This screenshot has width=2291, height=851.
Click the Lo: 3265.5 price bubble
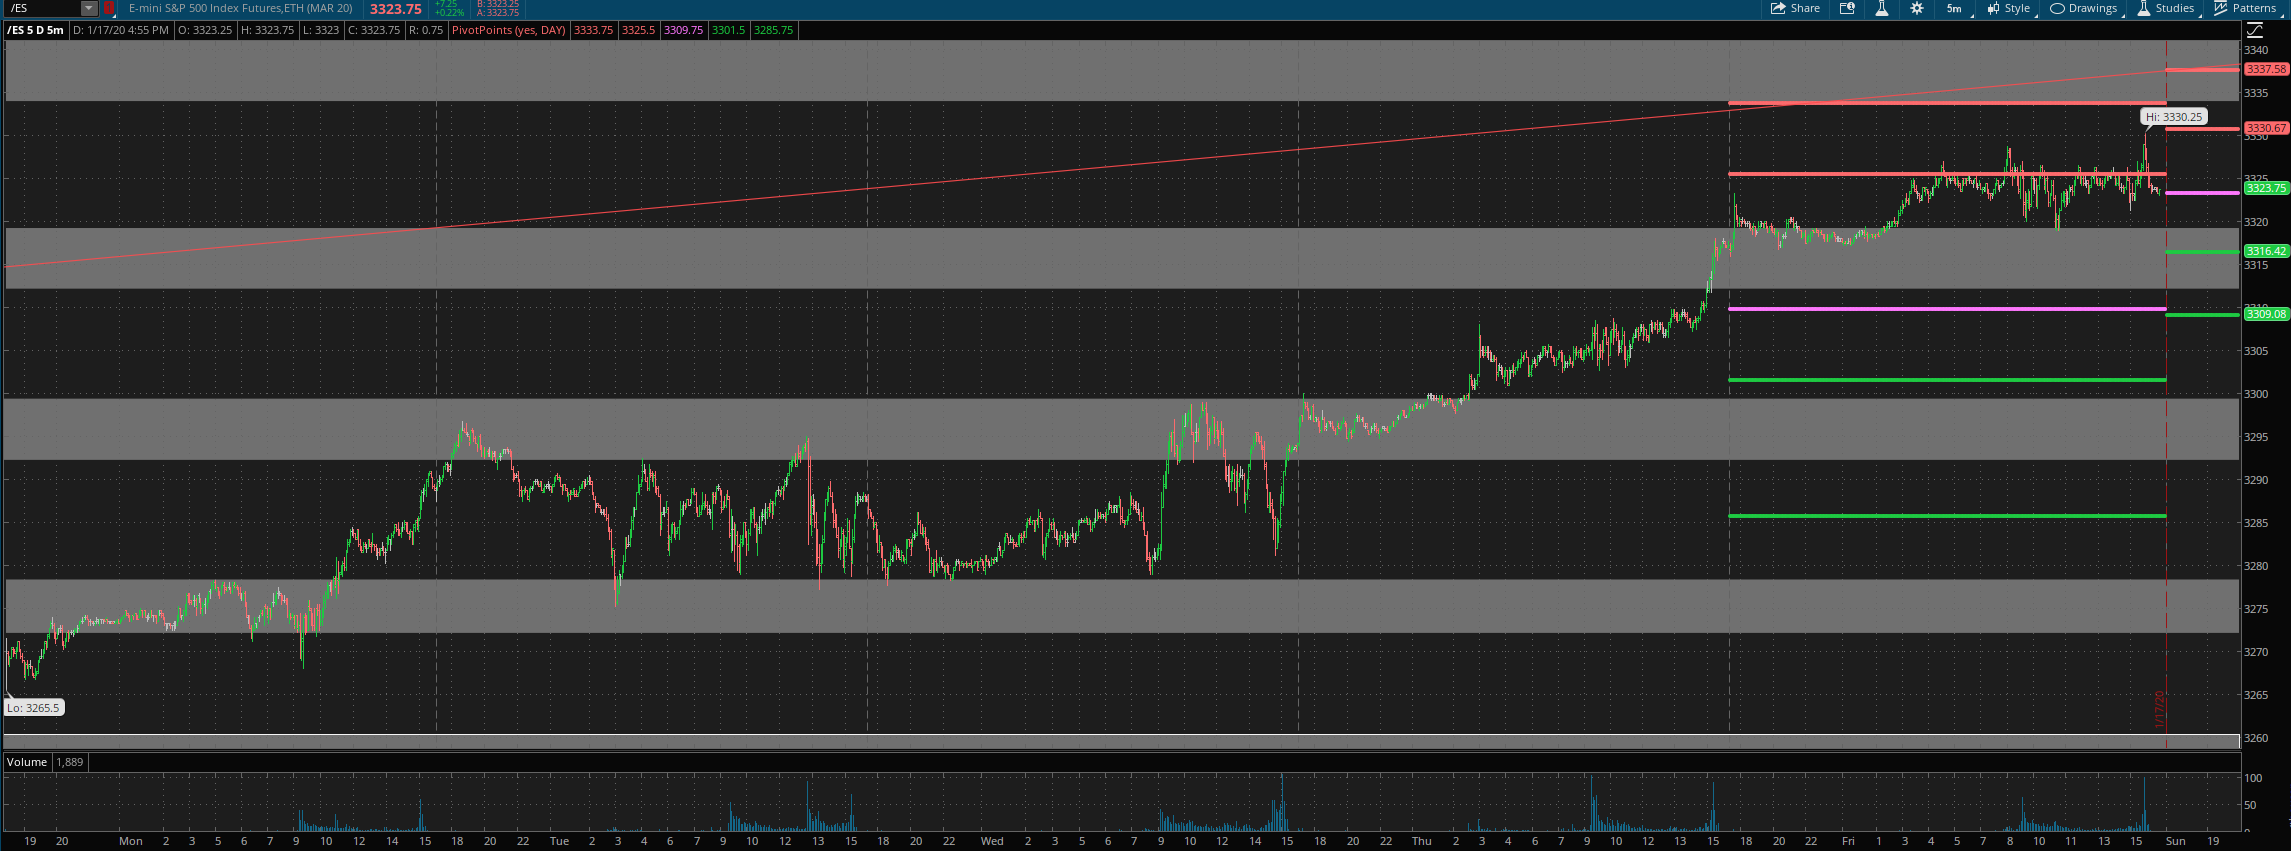(34, 707)
